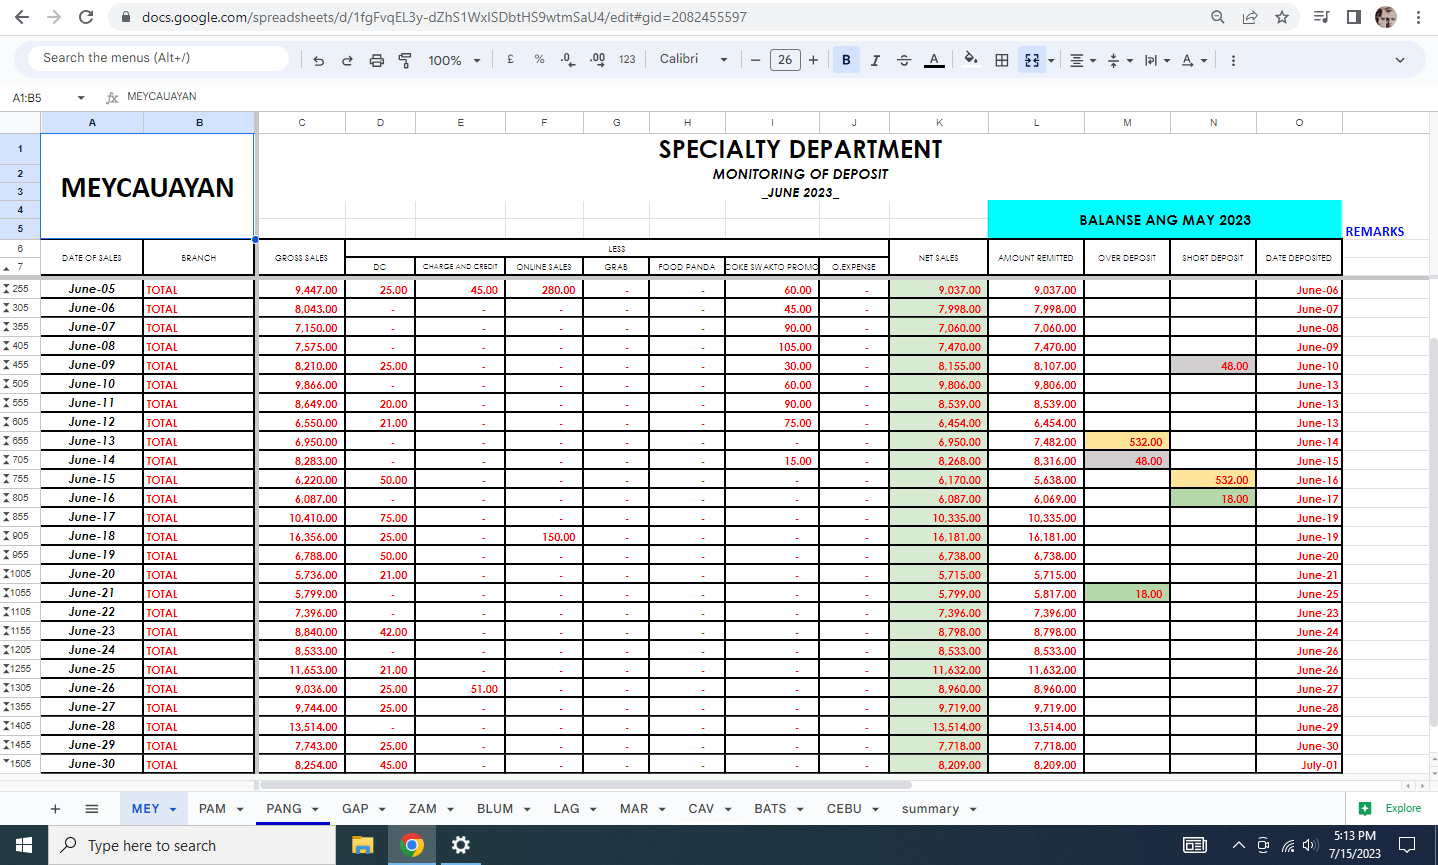
Task: Show the all sheets list
Action: [91, 809]
